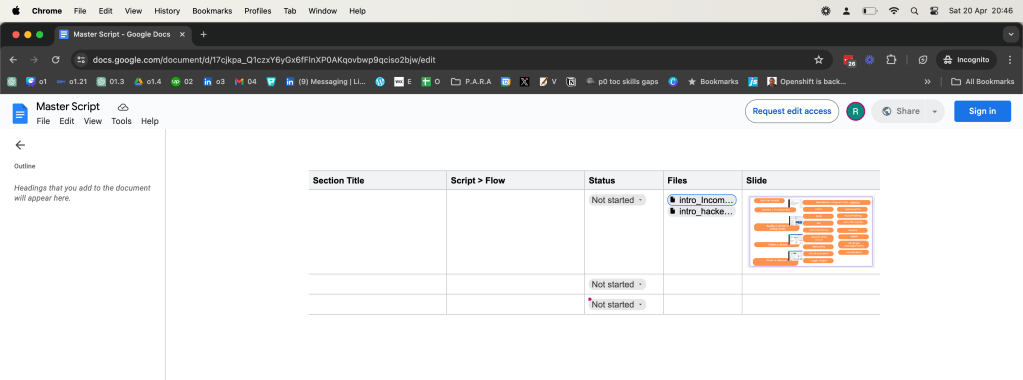Click the red extension with badge 26
Screen dimensions: 1023x380
tap(849, 60)
